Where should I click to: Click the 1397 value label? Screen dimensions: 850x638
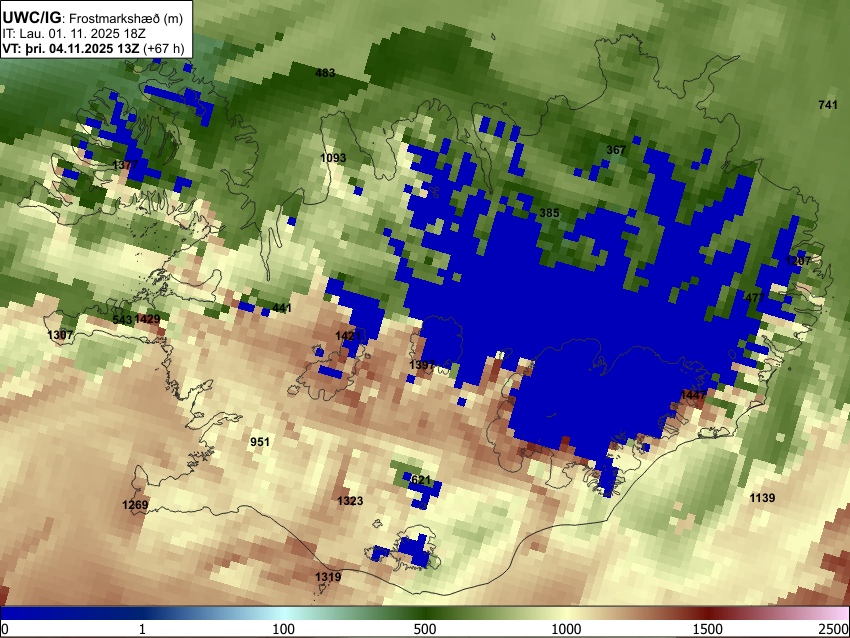click(422, 364)
